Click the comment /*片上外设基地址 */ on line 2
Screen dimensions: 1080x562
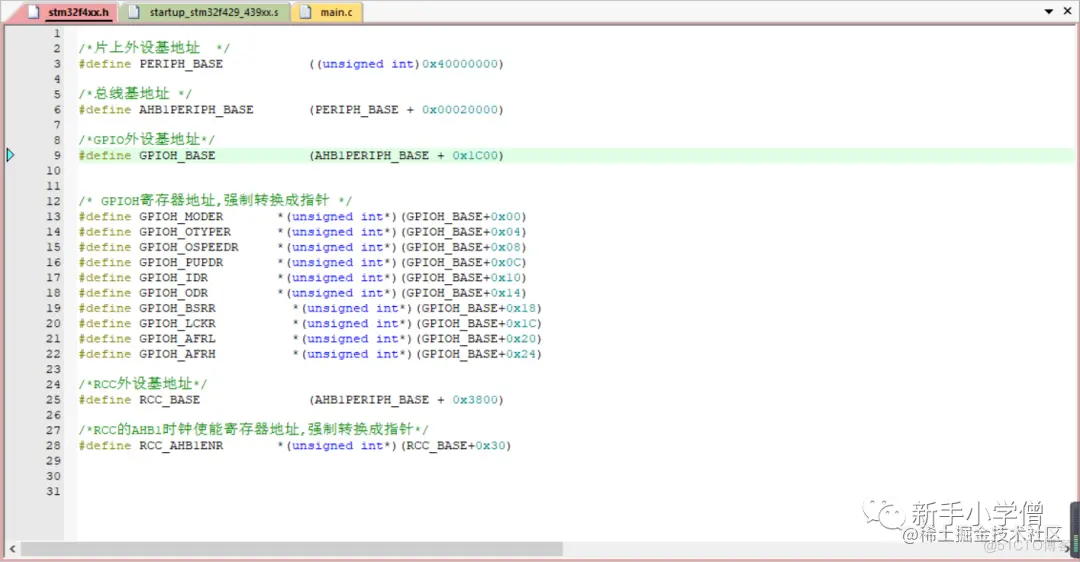tap(154, 48)
